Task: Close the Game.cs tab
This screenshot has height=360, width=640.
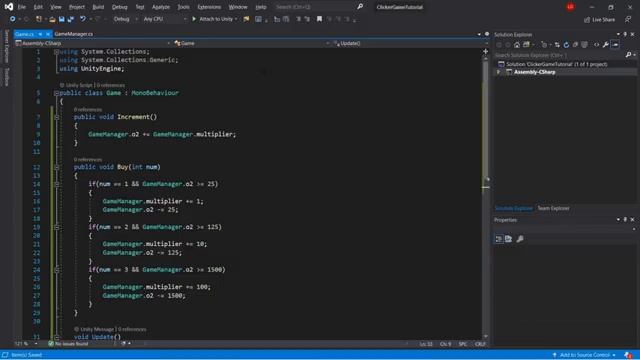Action: tap(48, 34)
